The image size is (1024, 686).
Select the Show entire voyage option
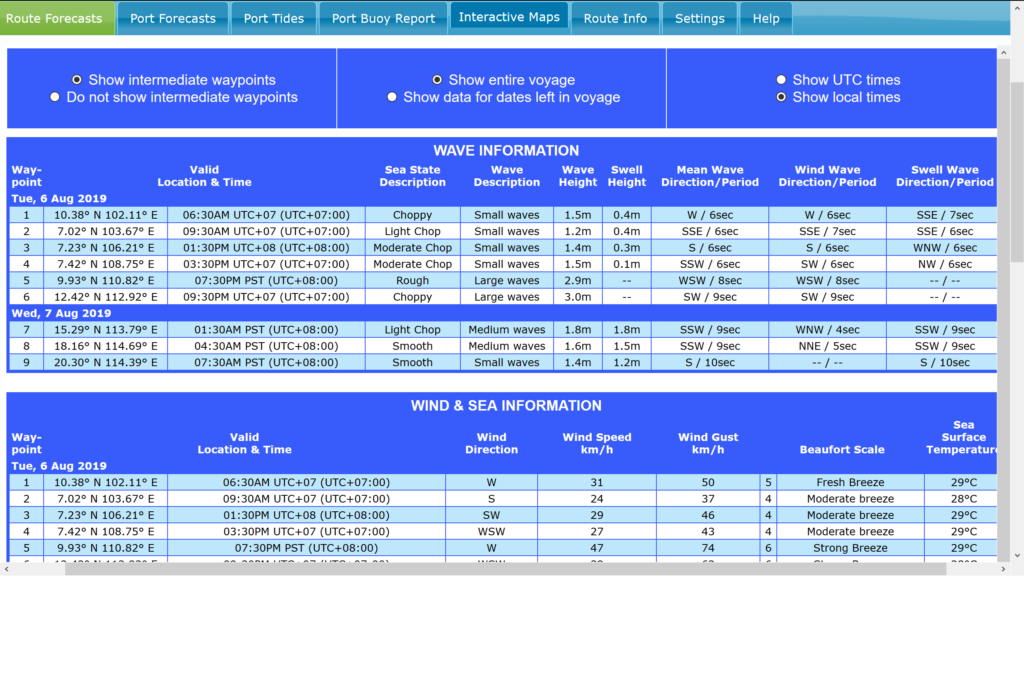click(x=437, y=80)
